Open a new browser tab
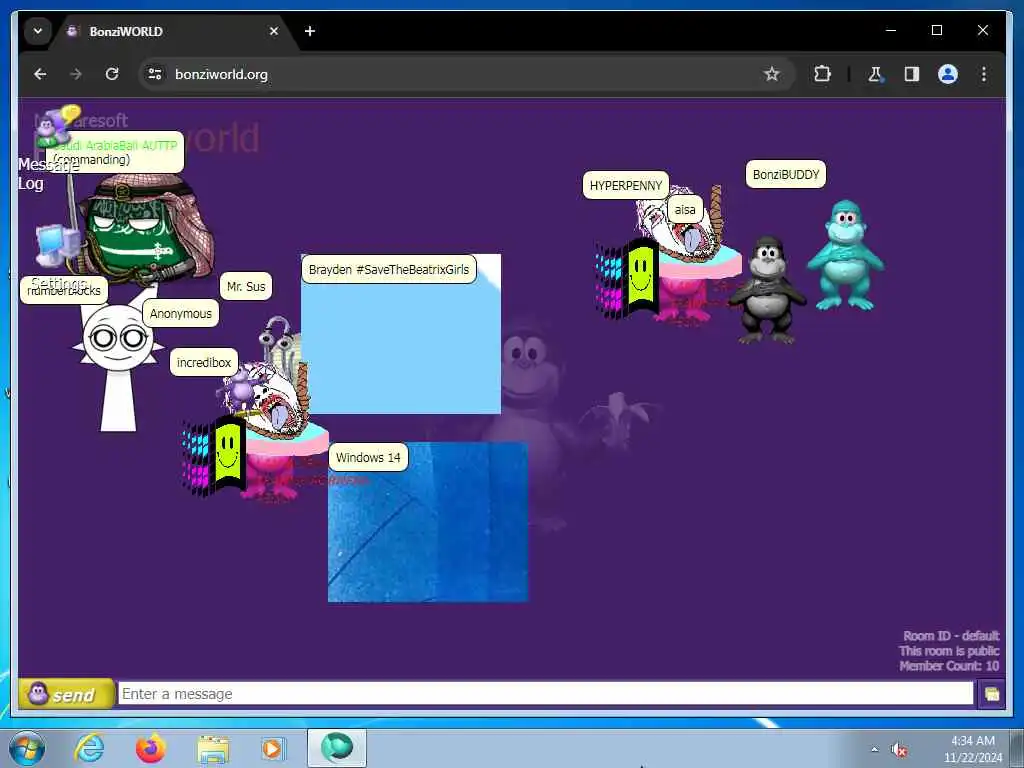This screenshot has width=1024, height=768. (310, 31)
